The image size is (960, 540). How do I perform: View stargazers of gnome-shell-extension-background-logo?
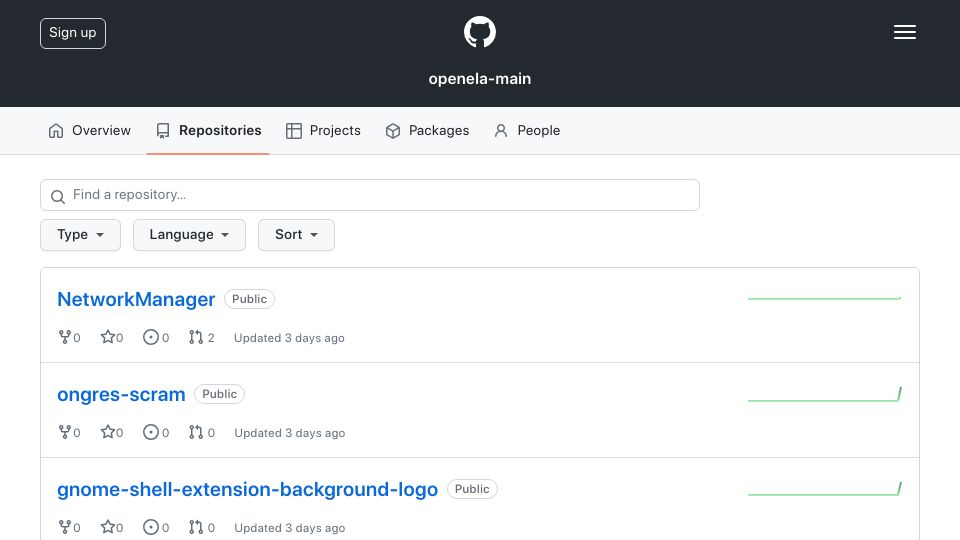pos(112,527)
